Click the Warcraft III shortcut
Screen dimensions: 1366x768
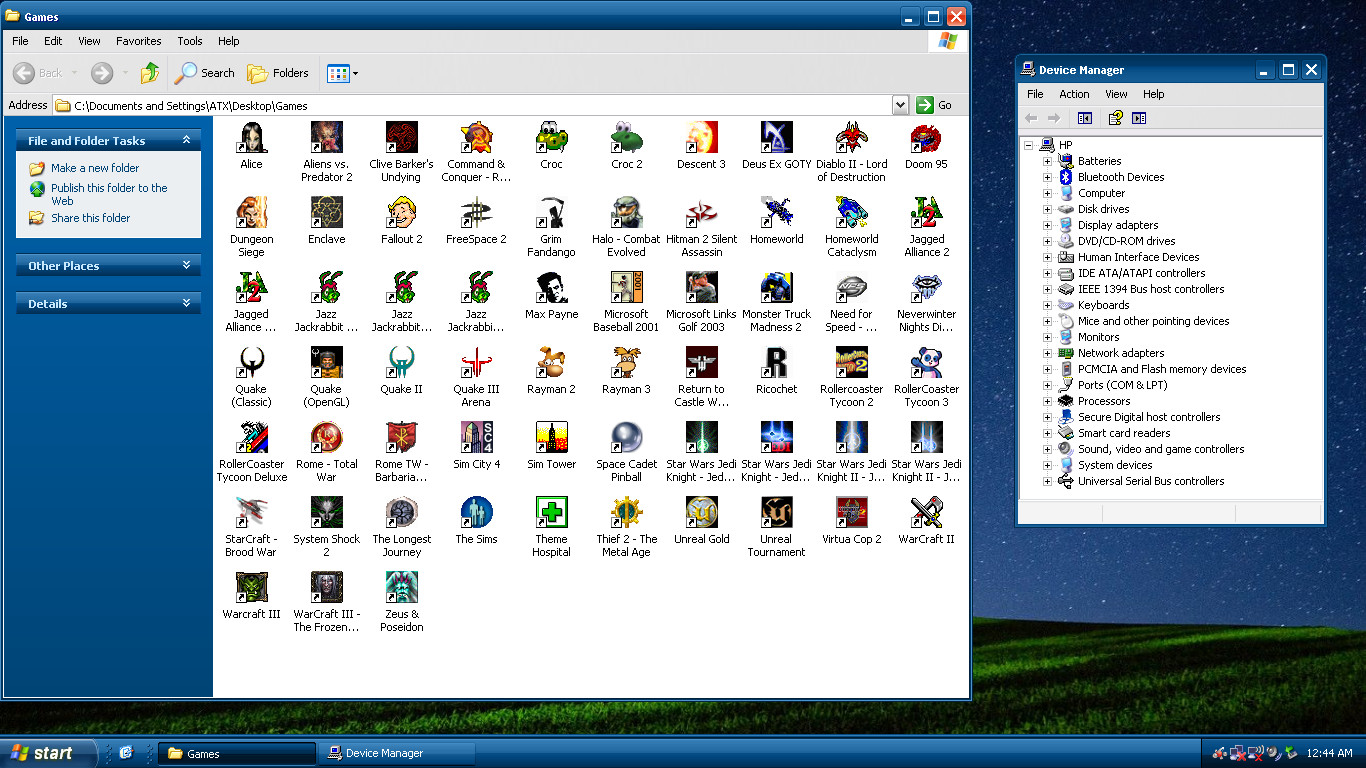251,588
